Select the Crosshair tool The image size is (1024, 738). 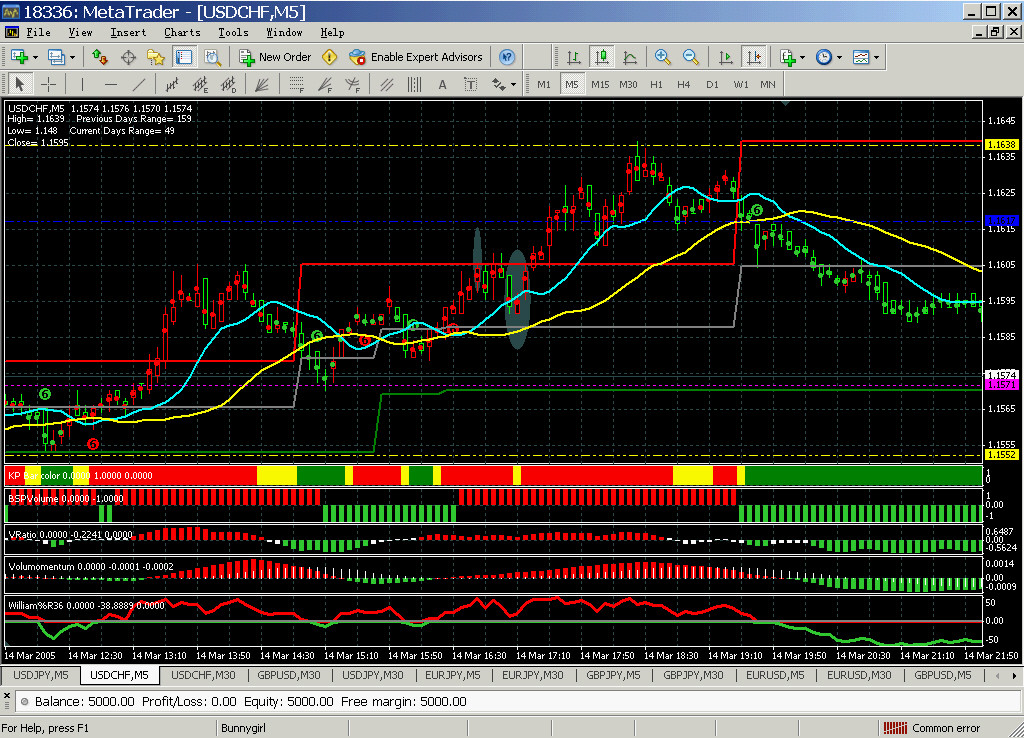click(x=48, y=84)
